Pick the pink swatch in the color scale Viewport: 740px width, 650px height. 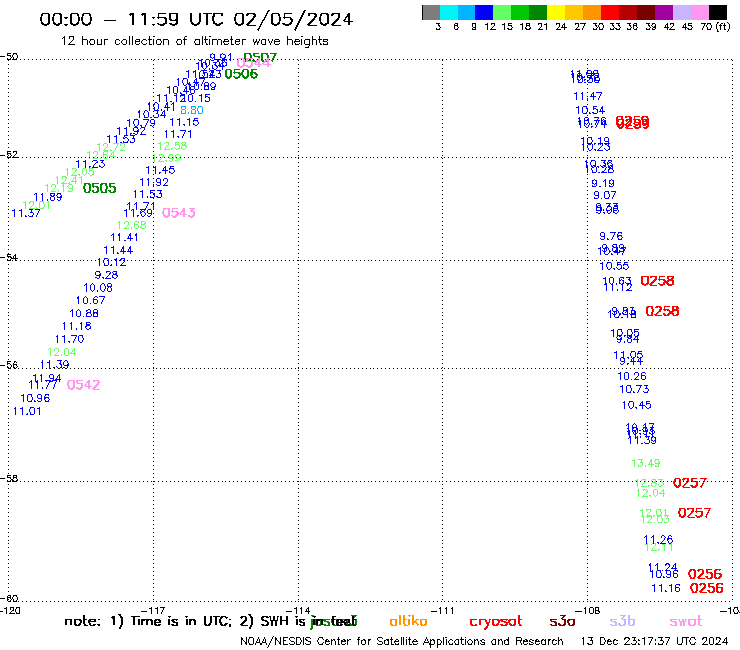(x=700, y=12)
